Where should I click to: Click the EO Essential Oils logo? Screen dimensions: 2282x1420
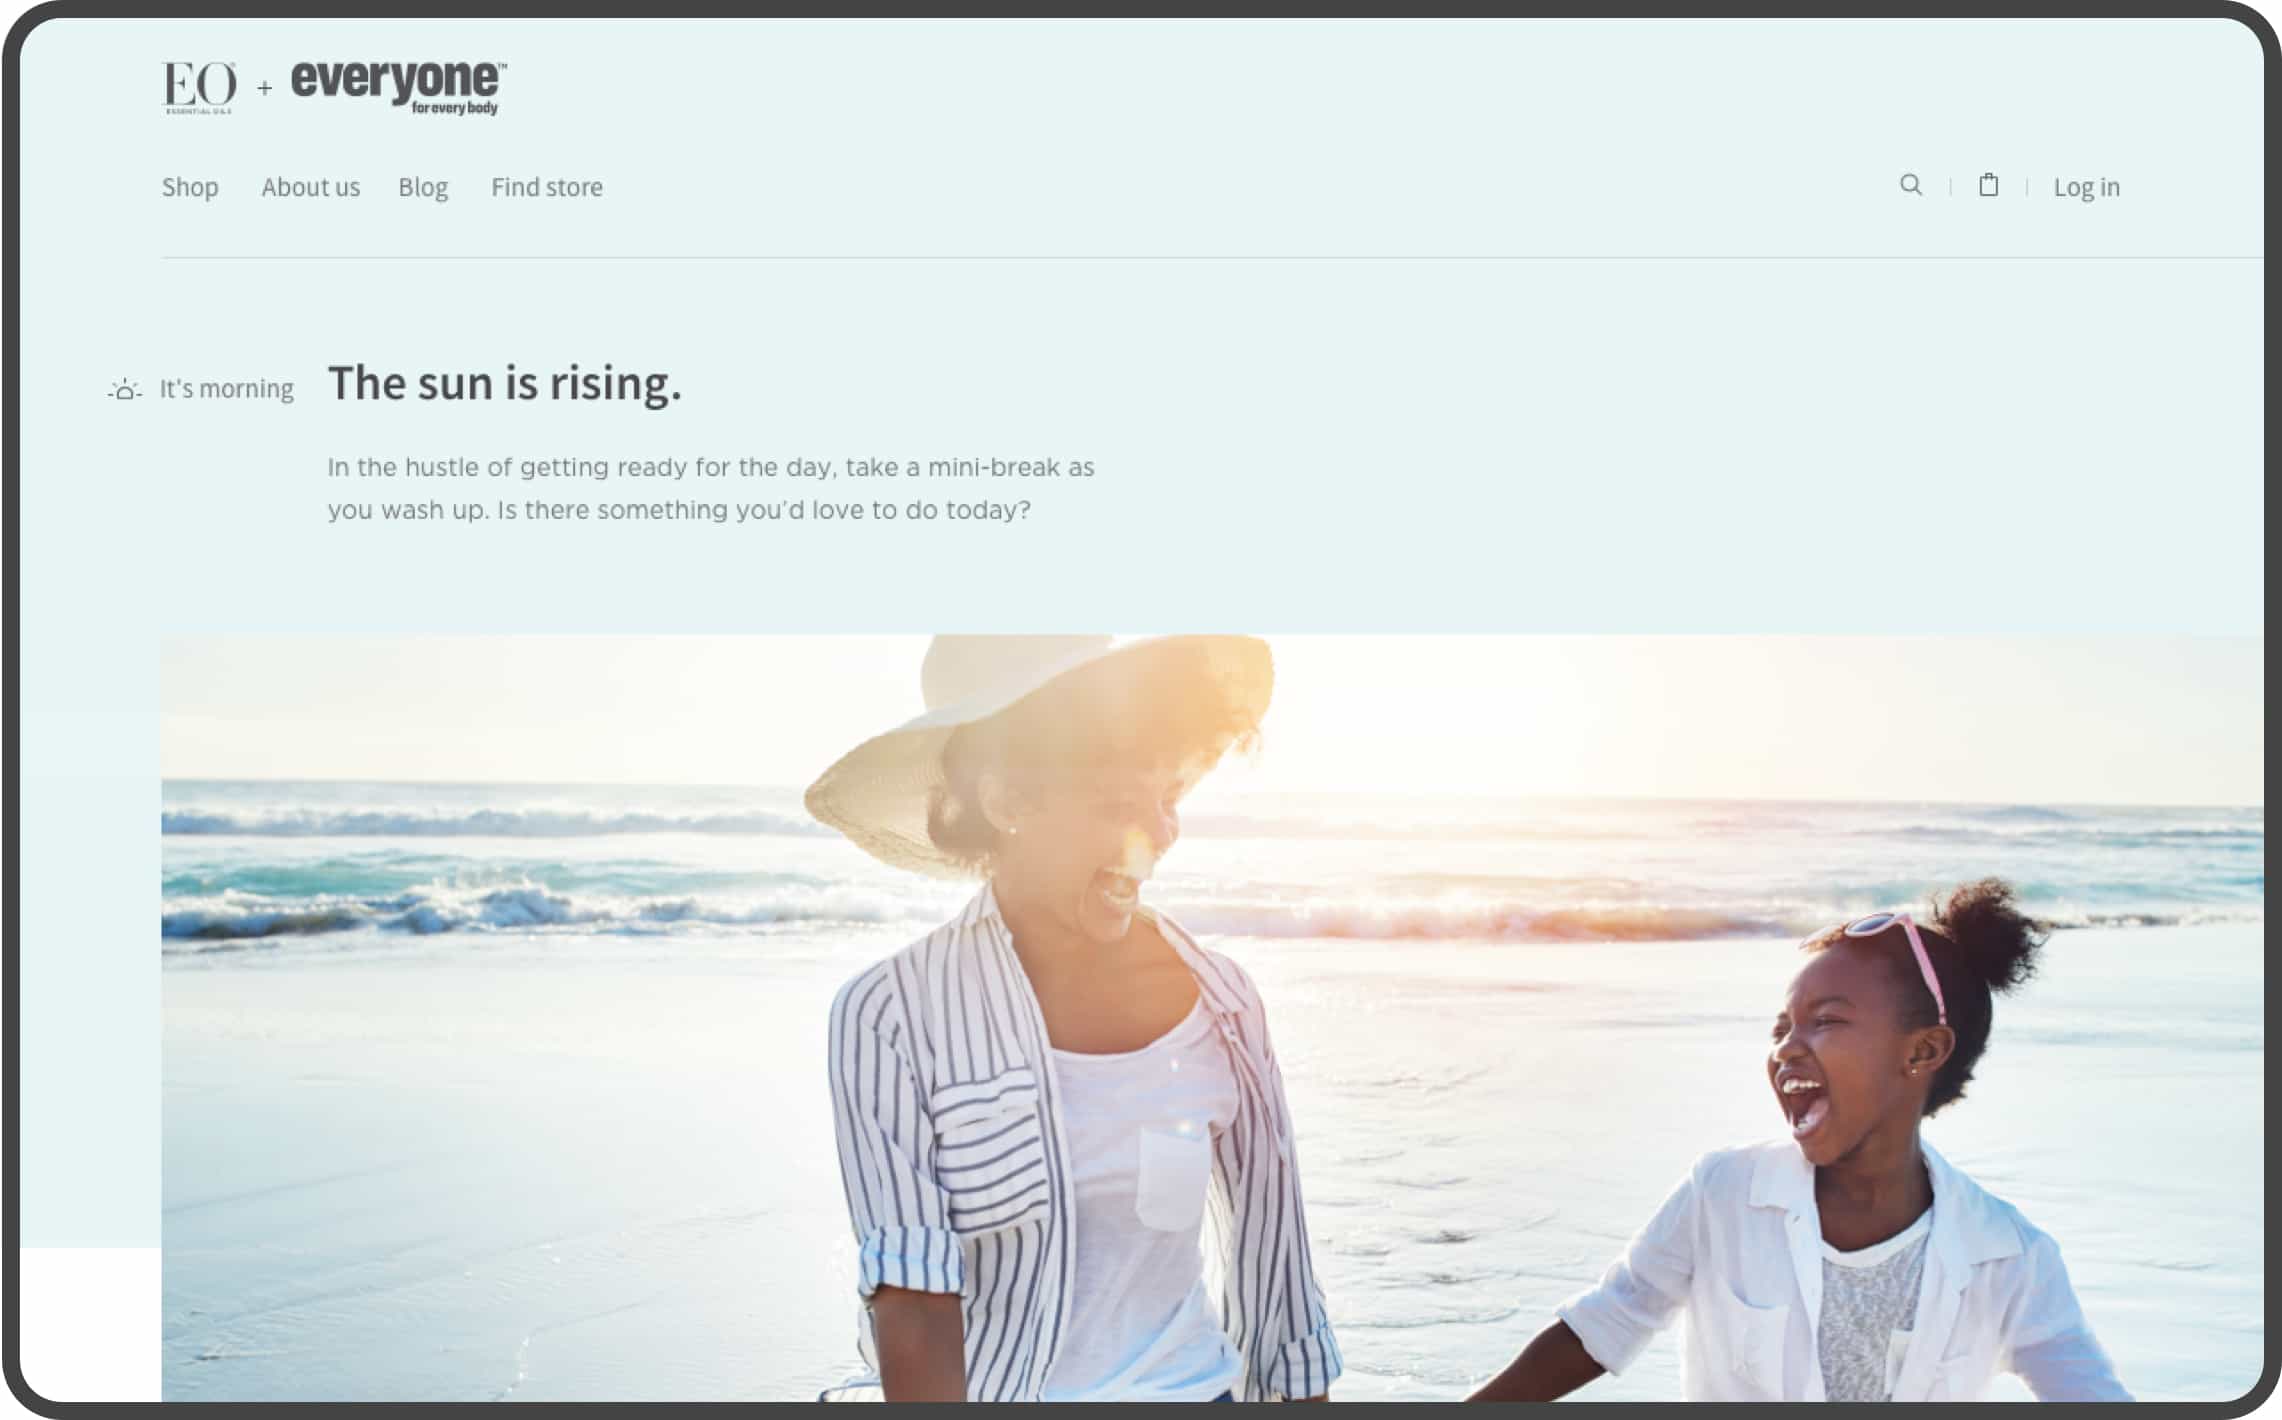click(199, 87)
